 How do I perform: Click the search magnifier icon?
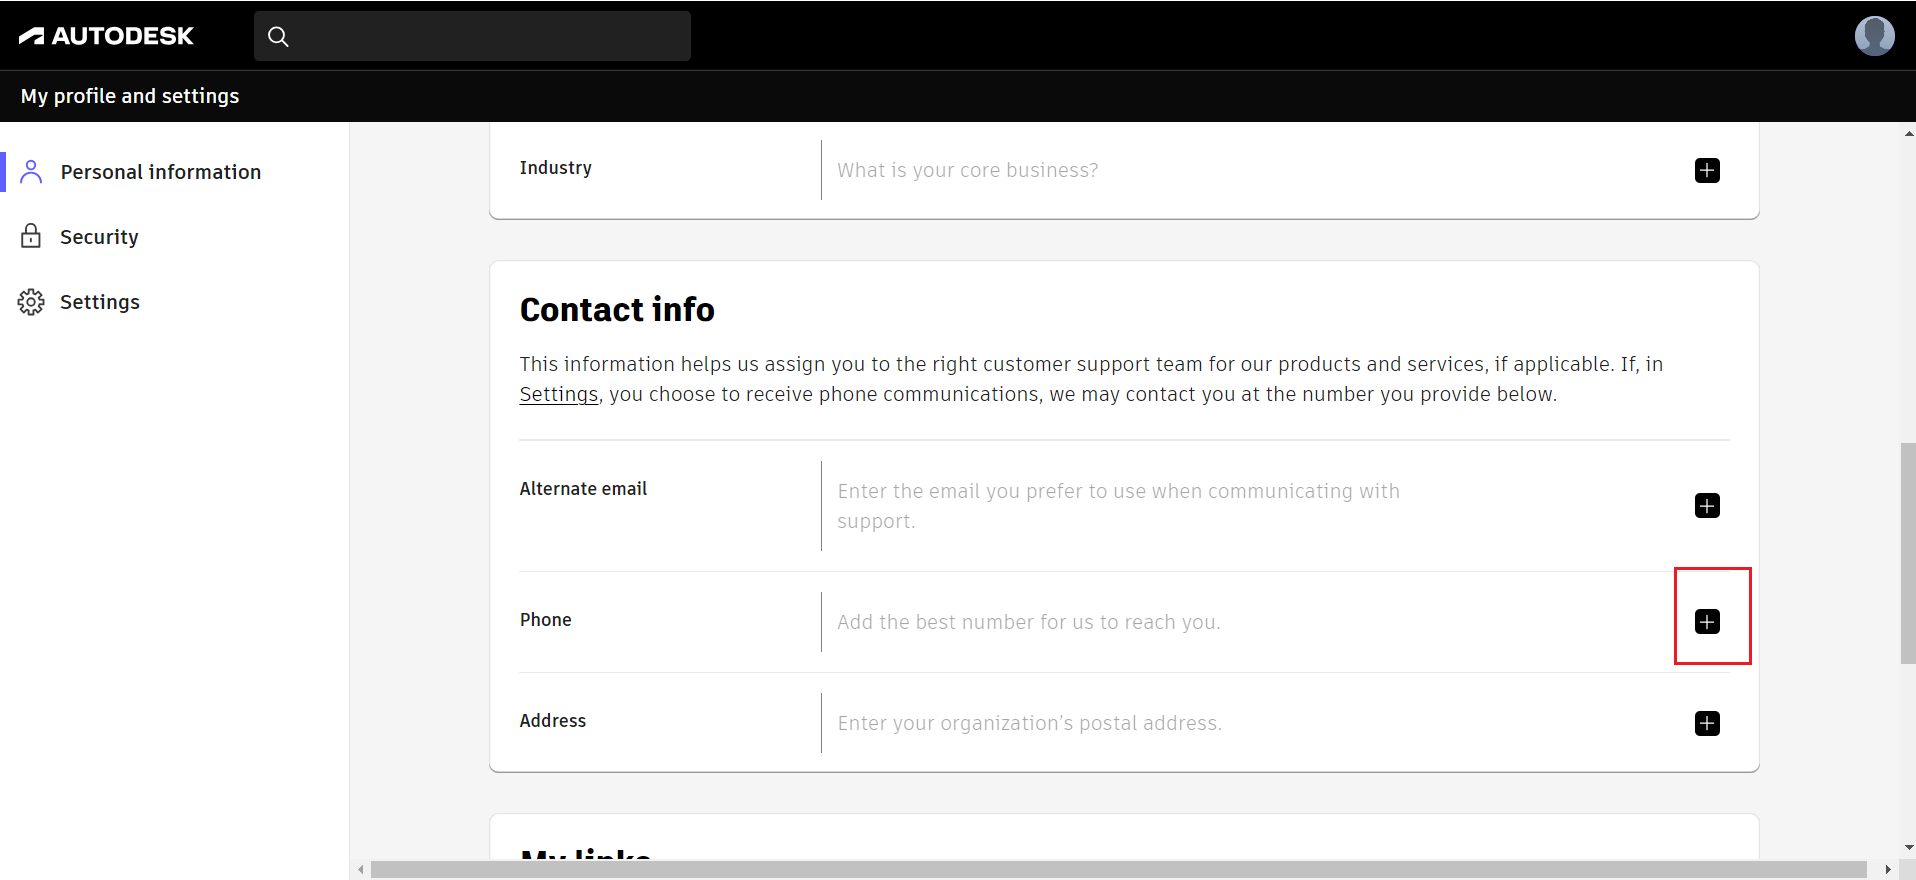coord(278,37)
